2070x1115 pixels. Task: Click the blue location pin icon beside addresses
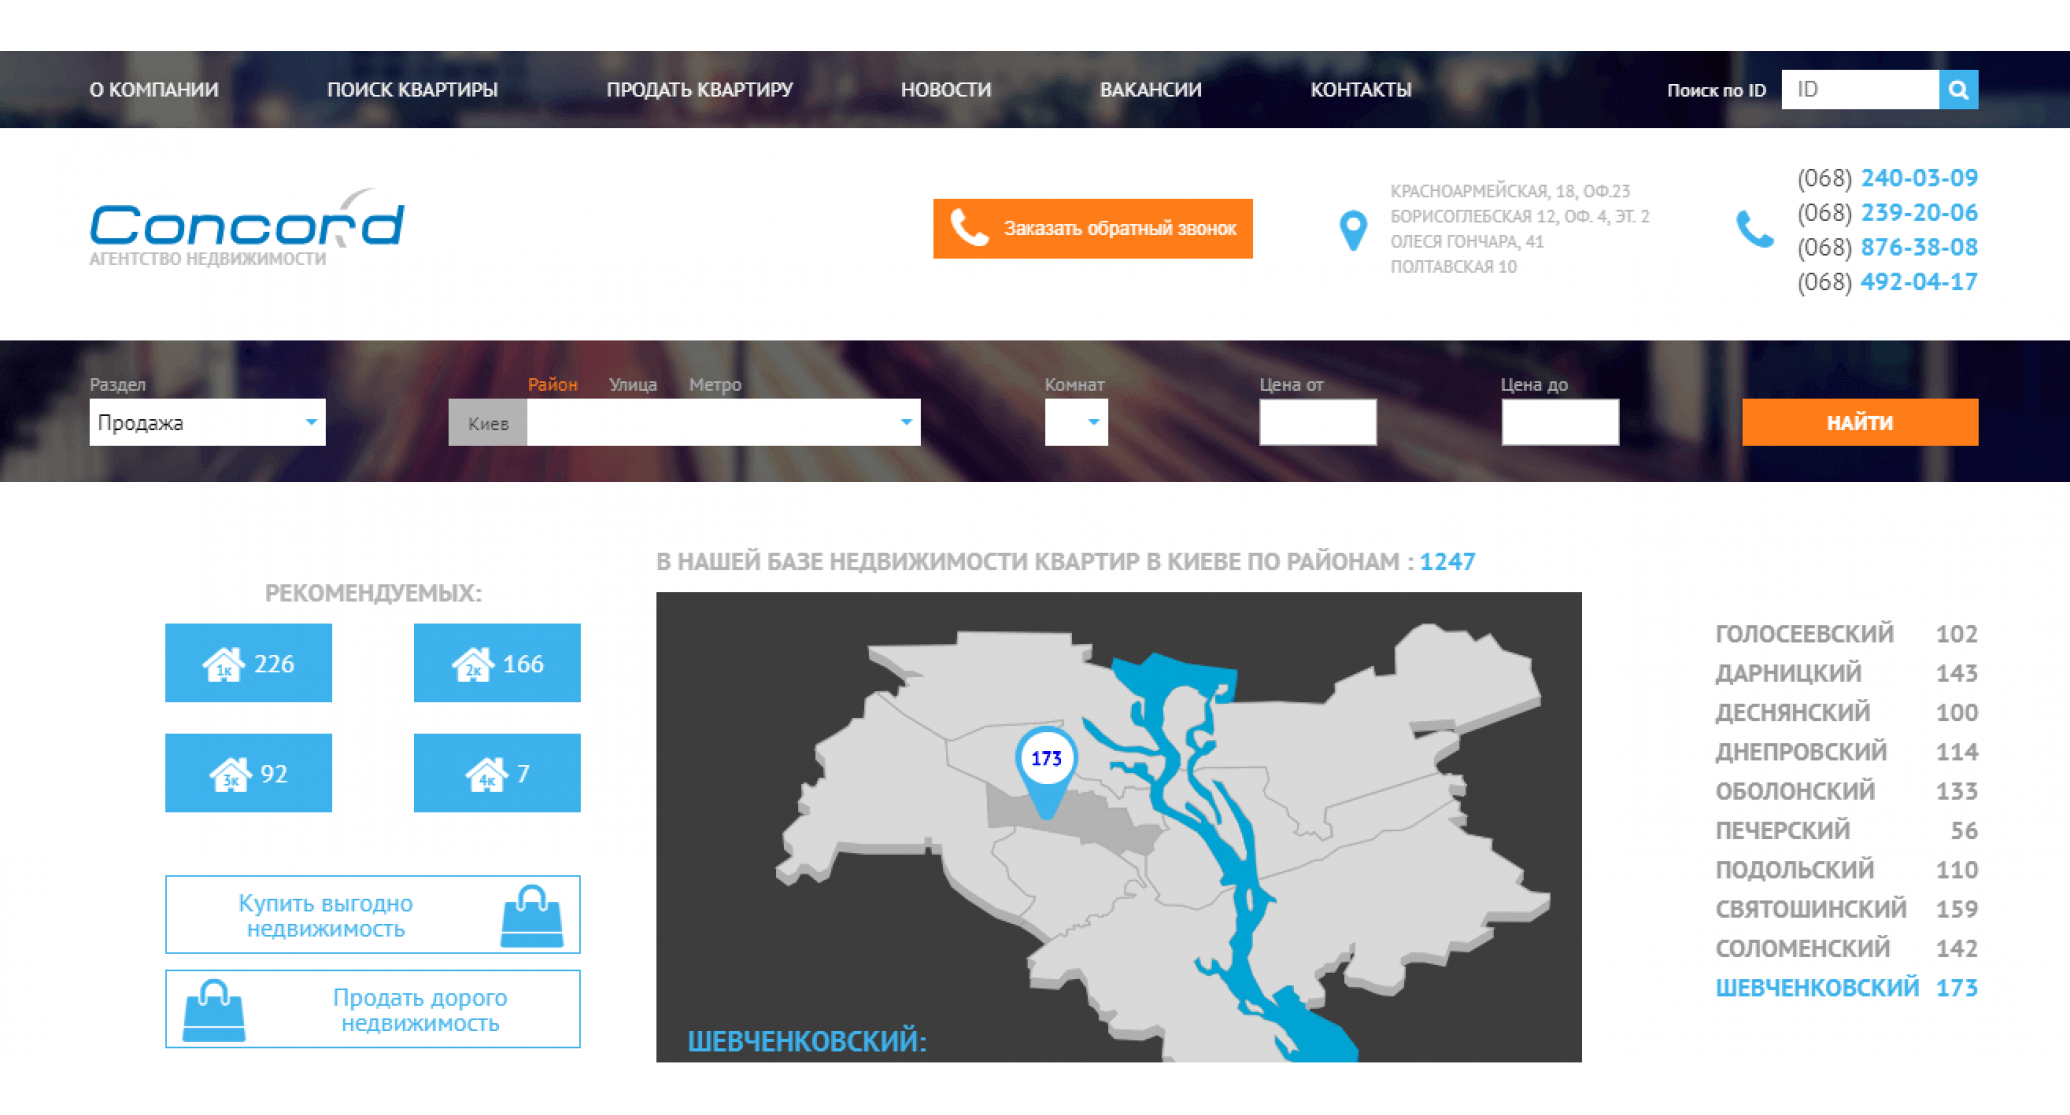tap(1353, 230)
